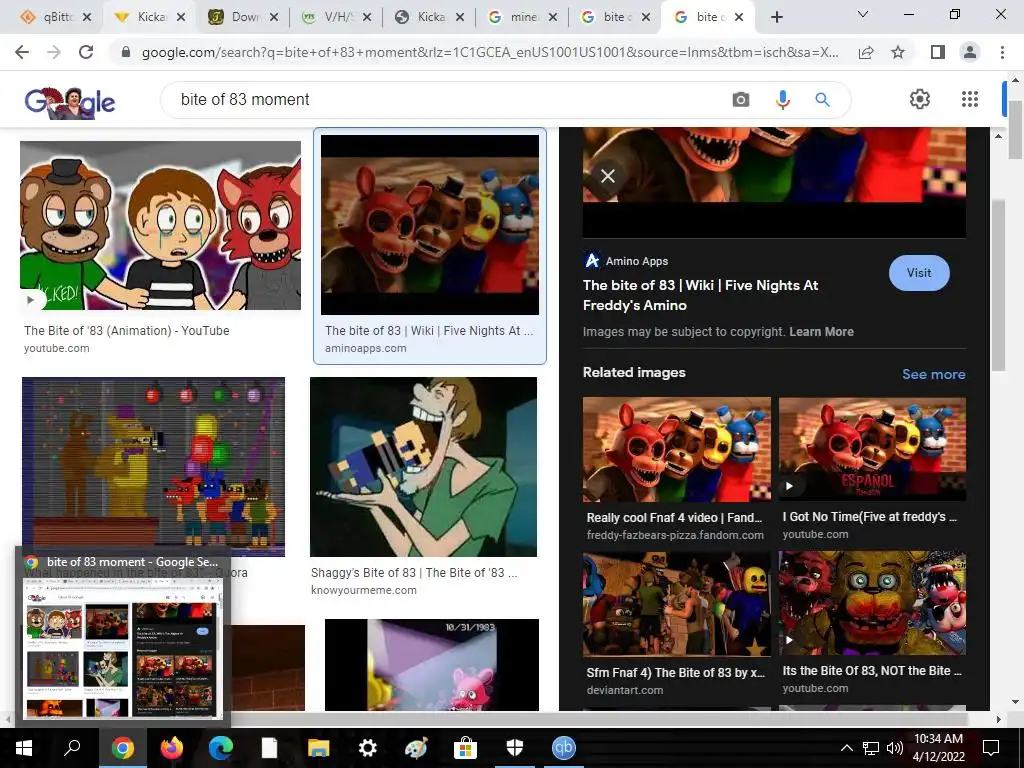Show hidden system tray icons
Viewport: 1024px width, 768px height.
click(846, 748)
